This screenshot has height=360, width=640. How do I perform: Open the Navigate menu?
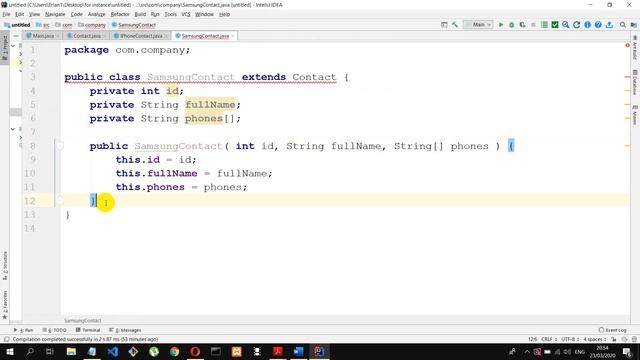point(55,14)
